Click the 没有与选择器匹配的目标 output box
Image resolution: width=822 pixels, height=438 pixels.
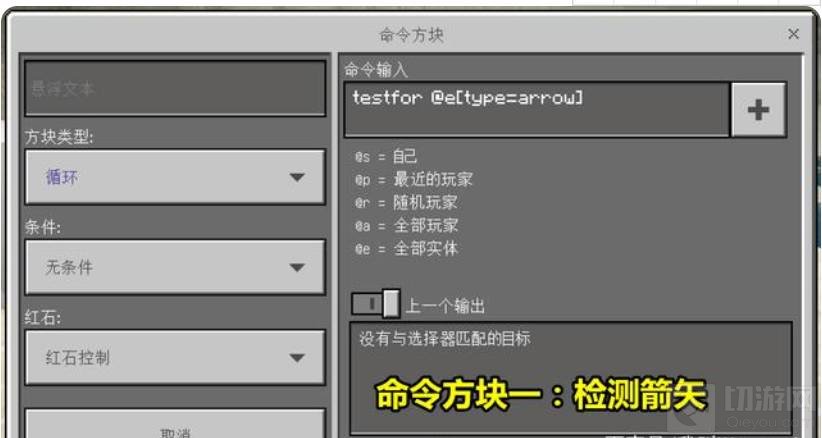coord(571,378)
